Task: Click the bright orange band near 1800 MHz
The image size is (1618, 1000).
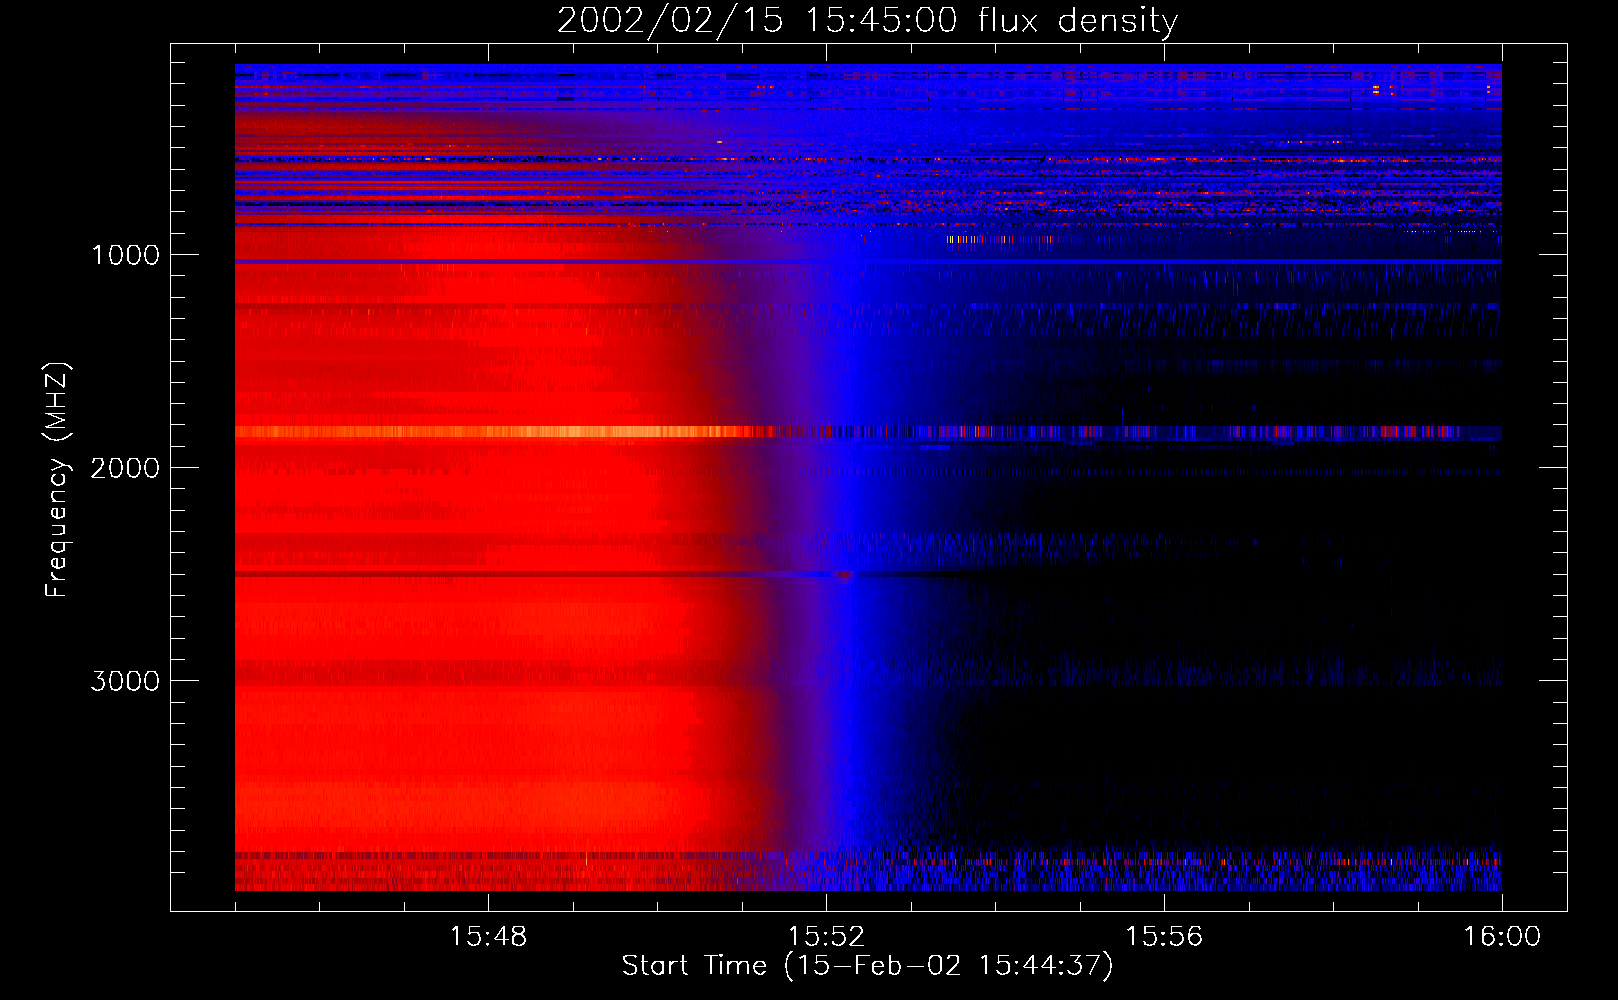Action: coord(500,432)
